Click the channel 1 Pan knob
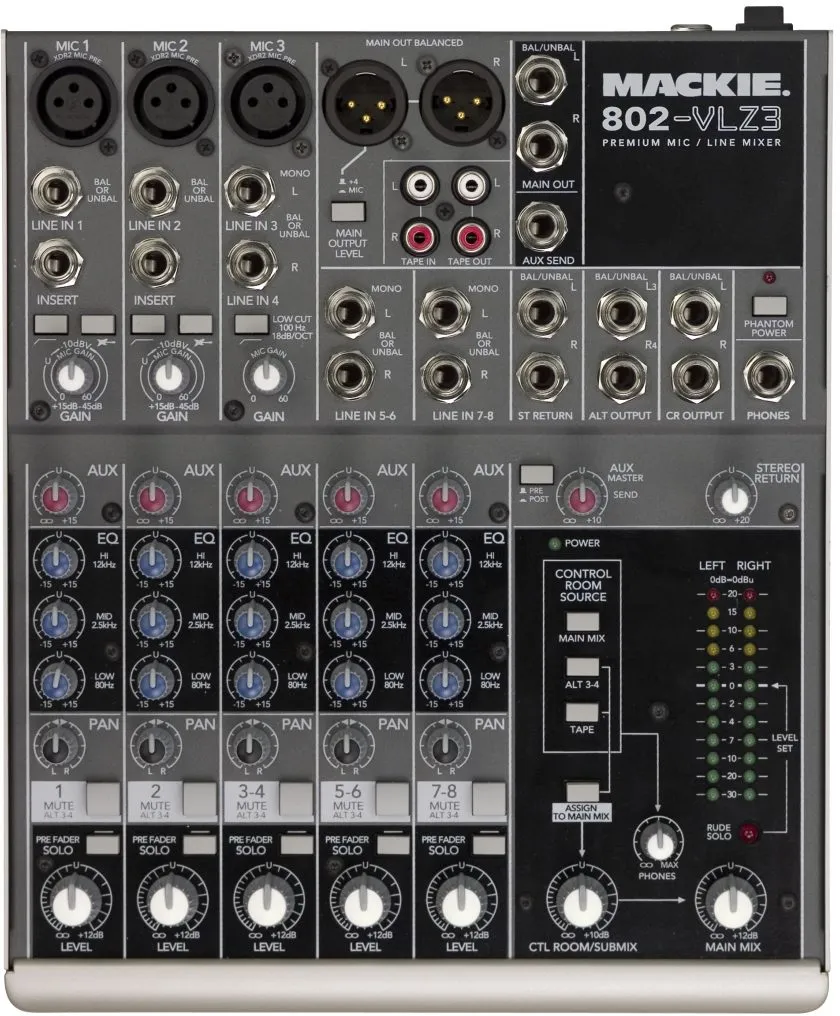The image size is (840, 1016). (x=57, y=746)
